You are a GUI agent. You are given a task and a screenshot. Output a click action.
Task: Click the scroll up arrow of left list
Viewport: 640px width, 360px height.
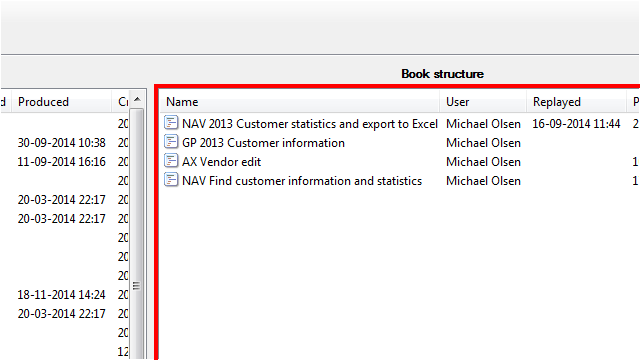click(137, 99)
